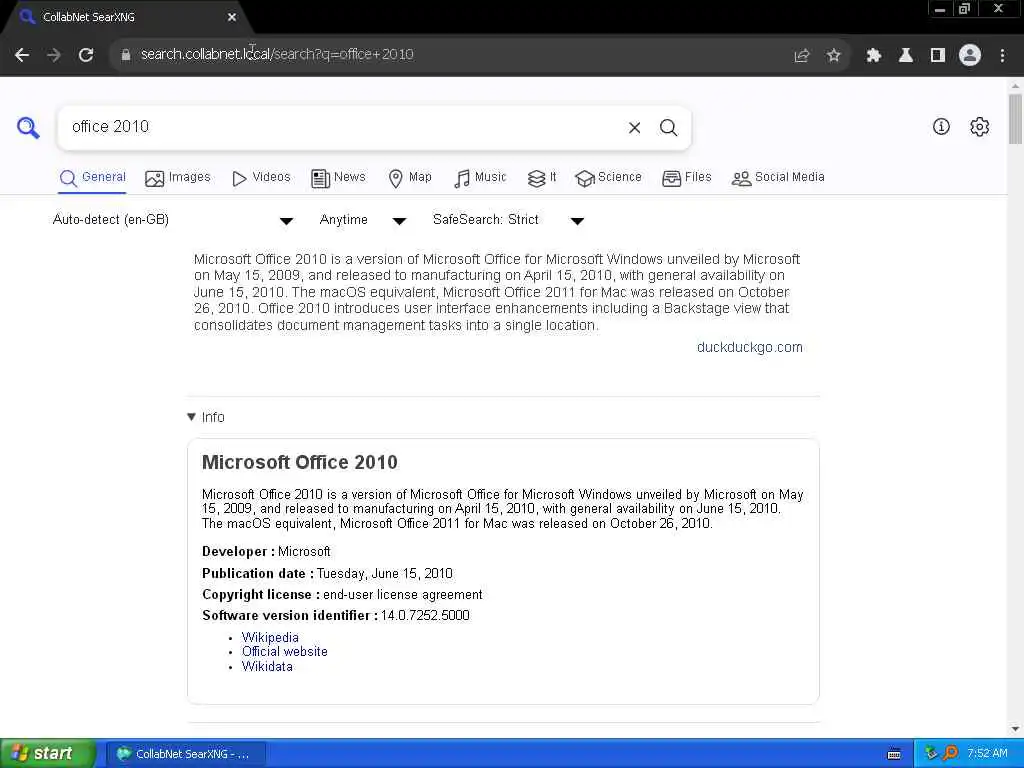Click the Microsoft Office 2010 heading
Image resolution: width=1024 pixels, height=768 pixels.
(x=300, y=462)
